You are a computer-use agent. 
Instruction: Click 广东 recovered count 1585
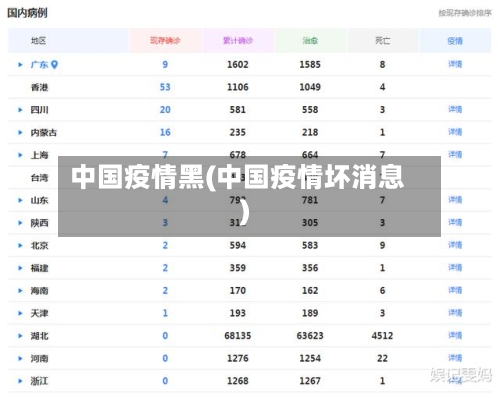click(x=310, y=65)
